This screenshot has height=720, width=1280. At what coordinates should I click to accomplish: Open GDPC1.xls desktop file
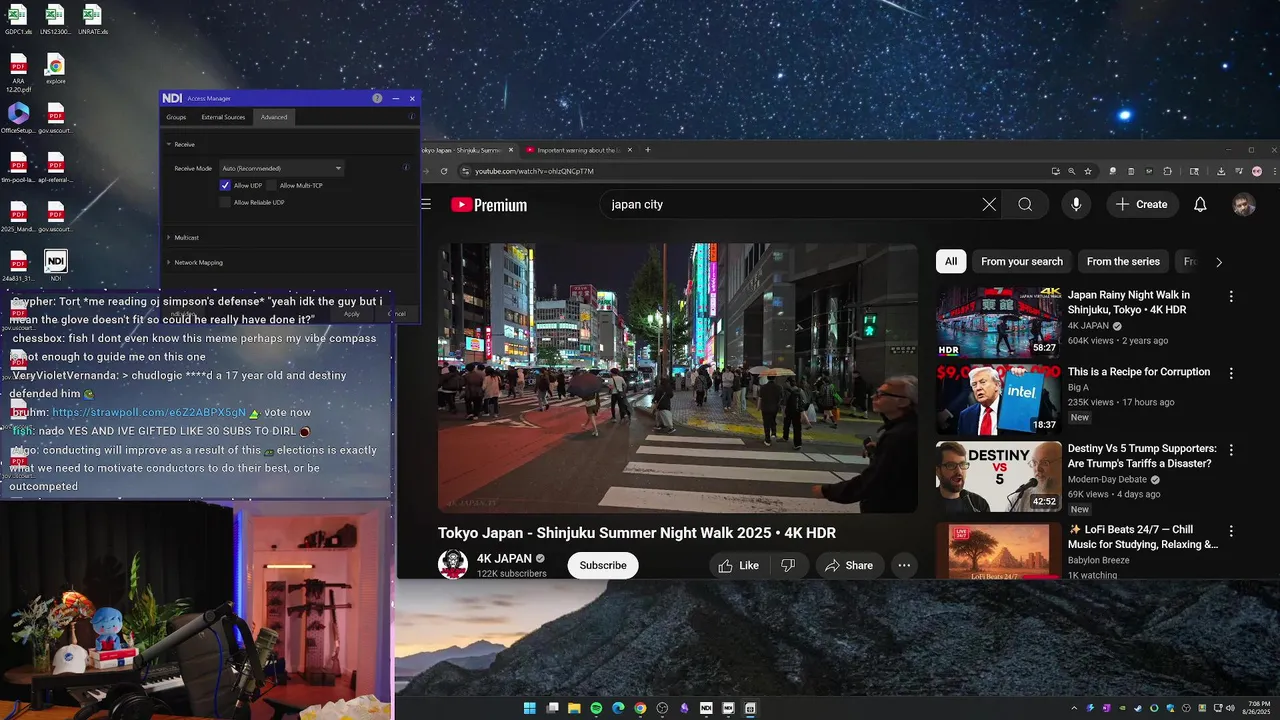tap(18, 20)
